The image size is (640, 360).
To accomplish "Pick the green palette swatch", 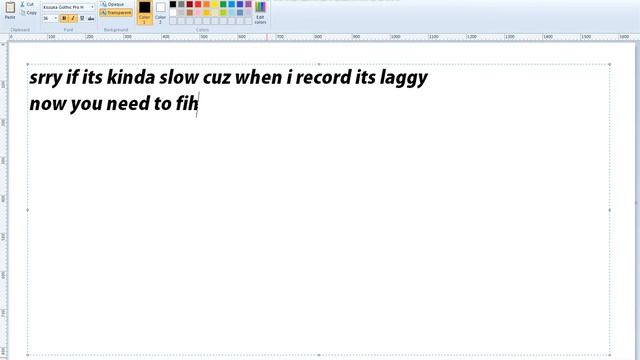I will pyautogui.click(x=223, y=4).
